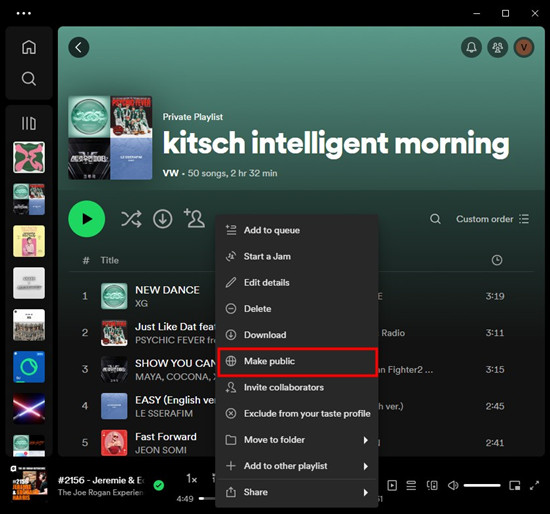Open the pink and green cover playlist
This screenshot has width=550, height=514.
pyautogui.click(x=29, y=157)
